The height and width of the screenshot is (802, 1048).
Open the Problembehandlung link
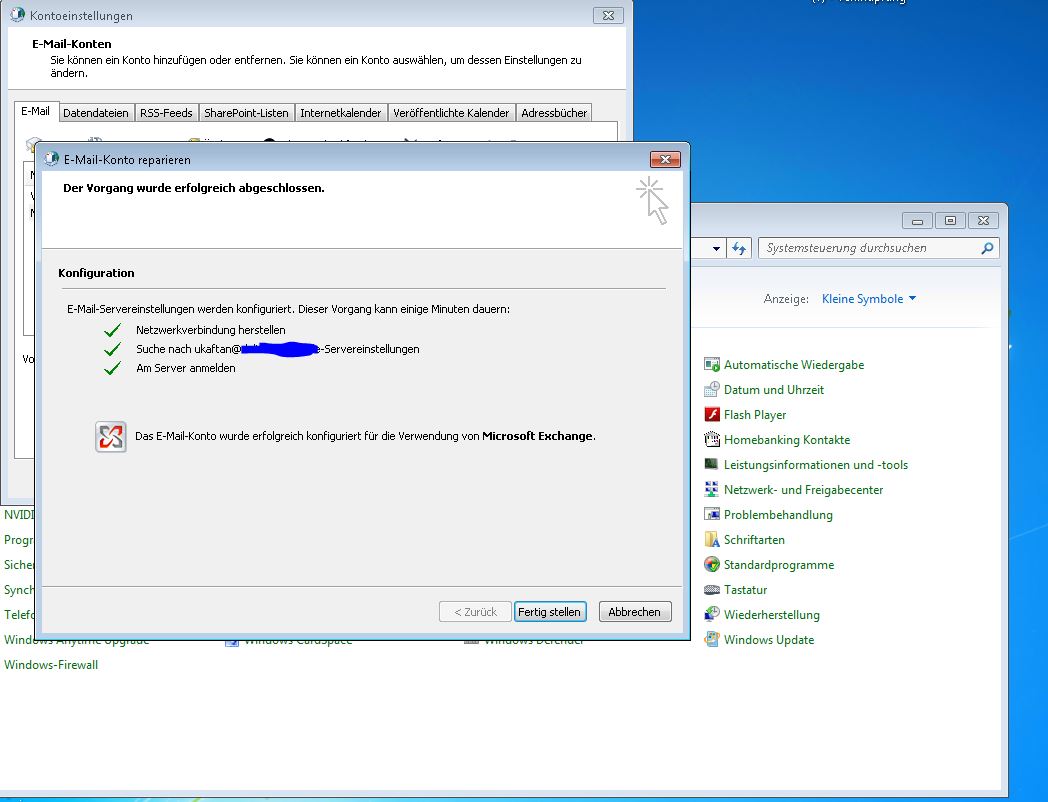[779, 515]
